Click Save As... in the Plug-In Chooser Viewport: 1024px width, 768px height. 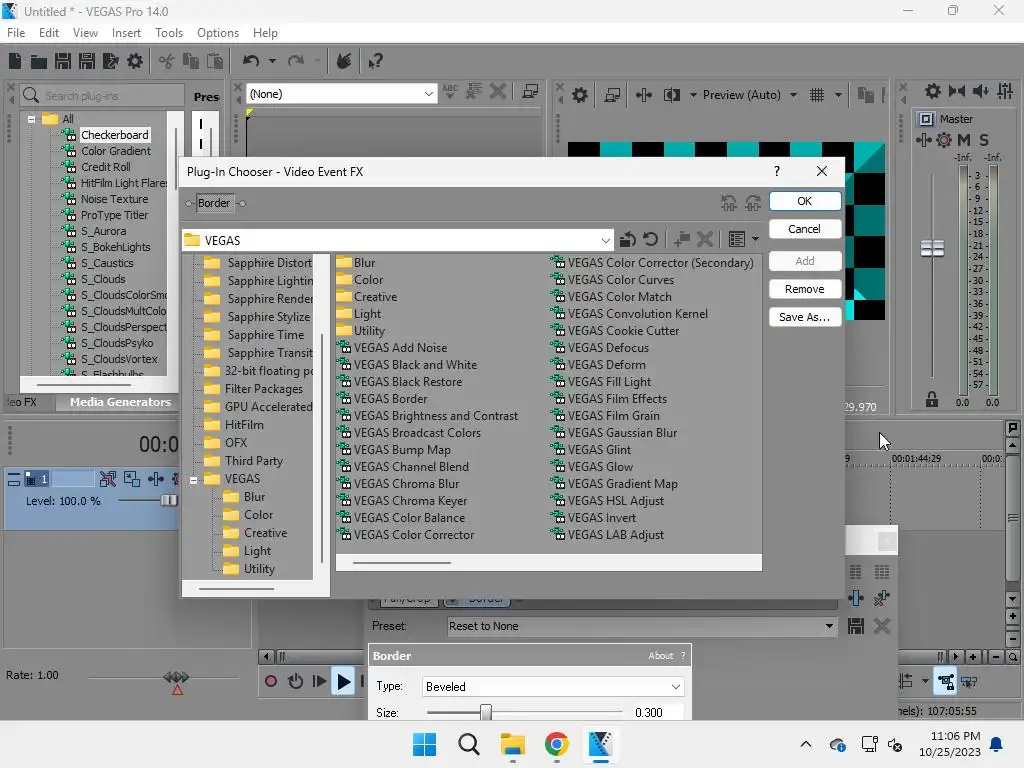pos(805,317)
